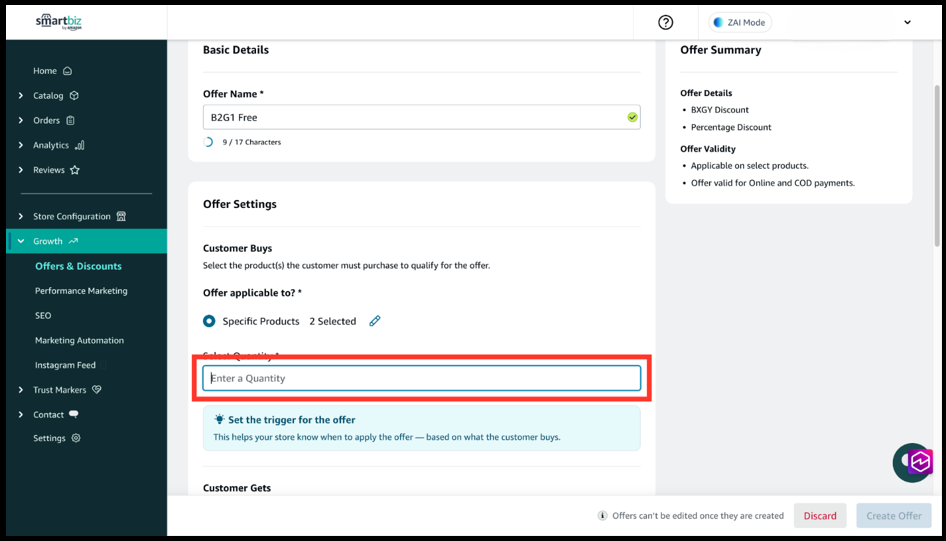Toggle the ZAI Mode switch
Viewport: 946px width, 541px height.
click(719, 23)
